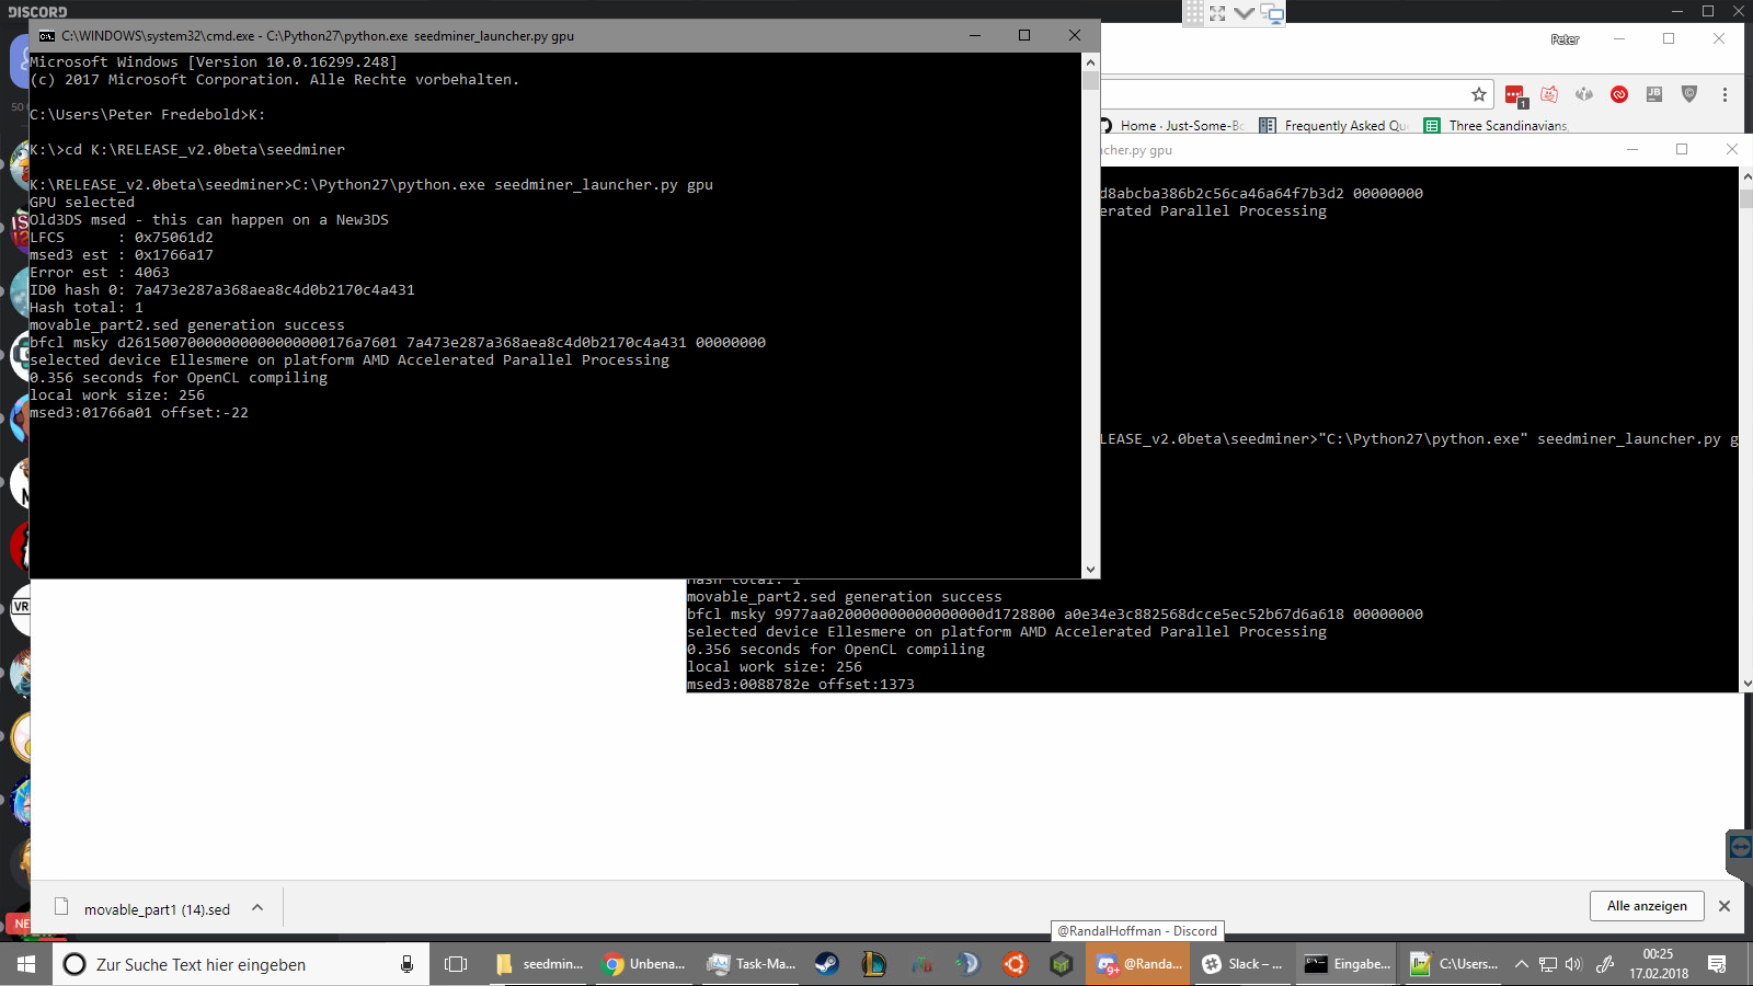Viewport: 1753px width, 986px height.
Task: Open the JetBrains Toolbox extension icon
Action: [1655, 94]
